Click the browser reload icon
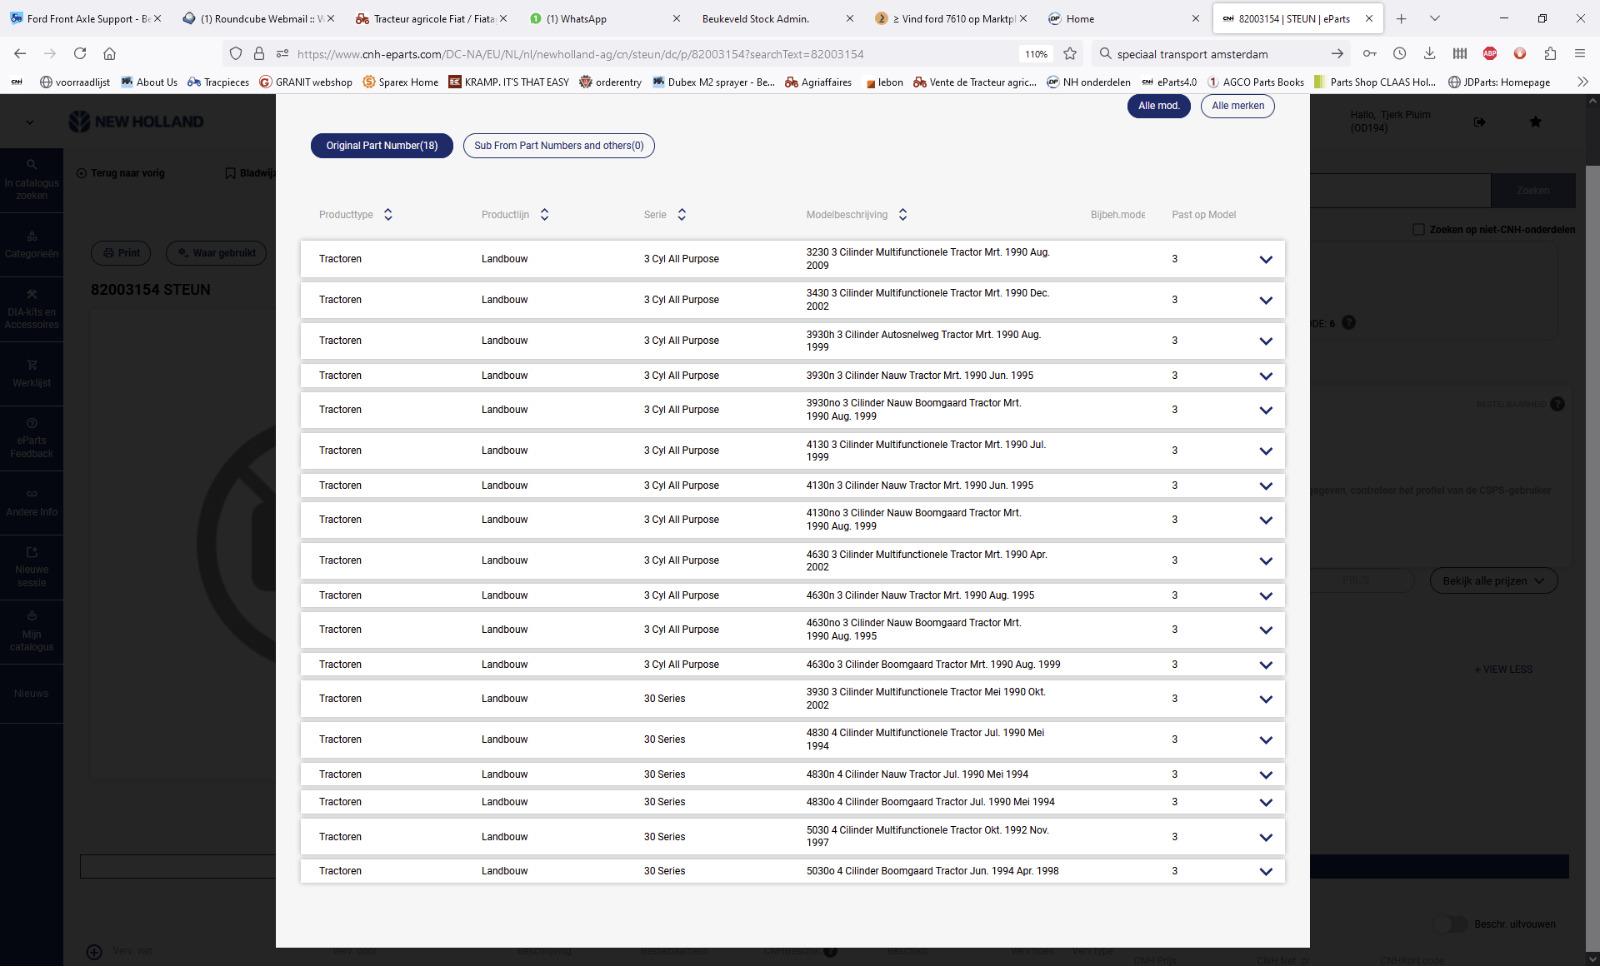This screenshot has width=1600, height=966. pyautogui.click(x=80, y=54)
